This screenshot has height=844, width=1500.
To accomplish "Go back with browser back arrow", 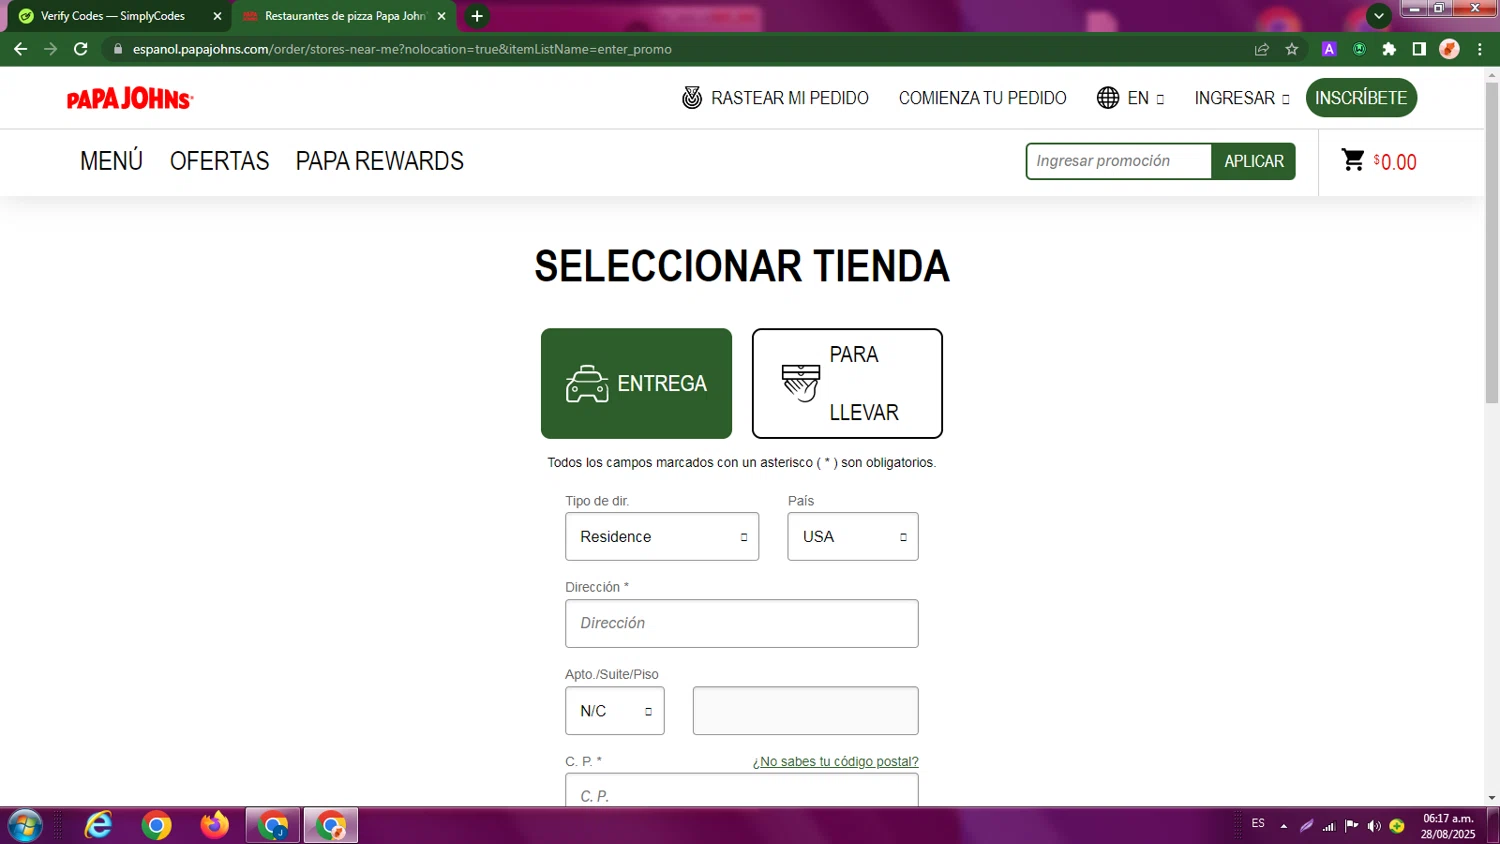I will click(x=20, y=48).
